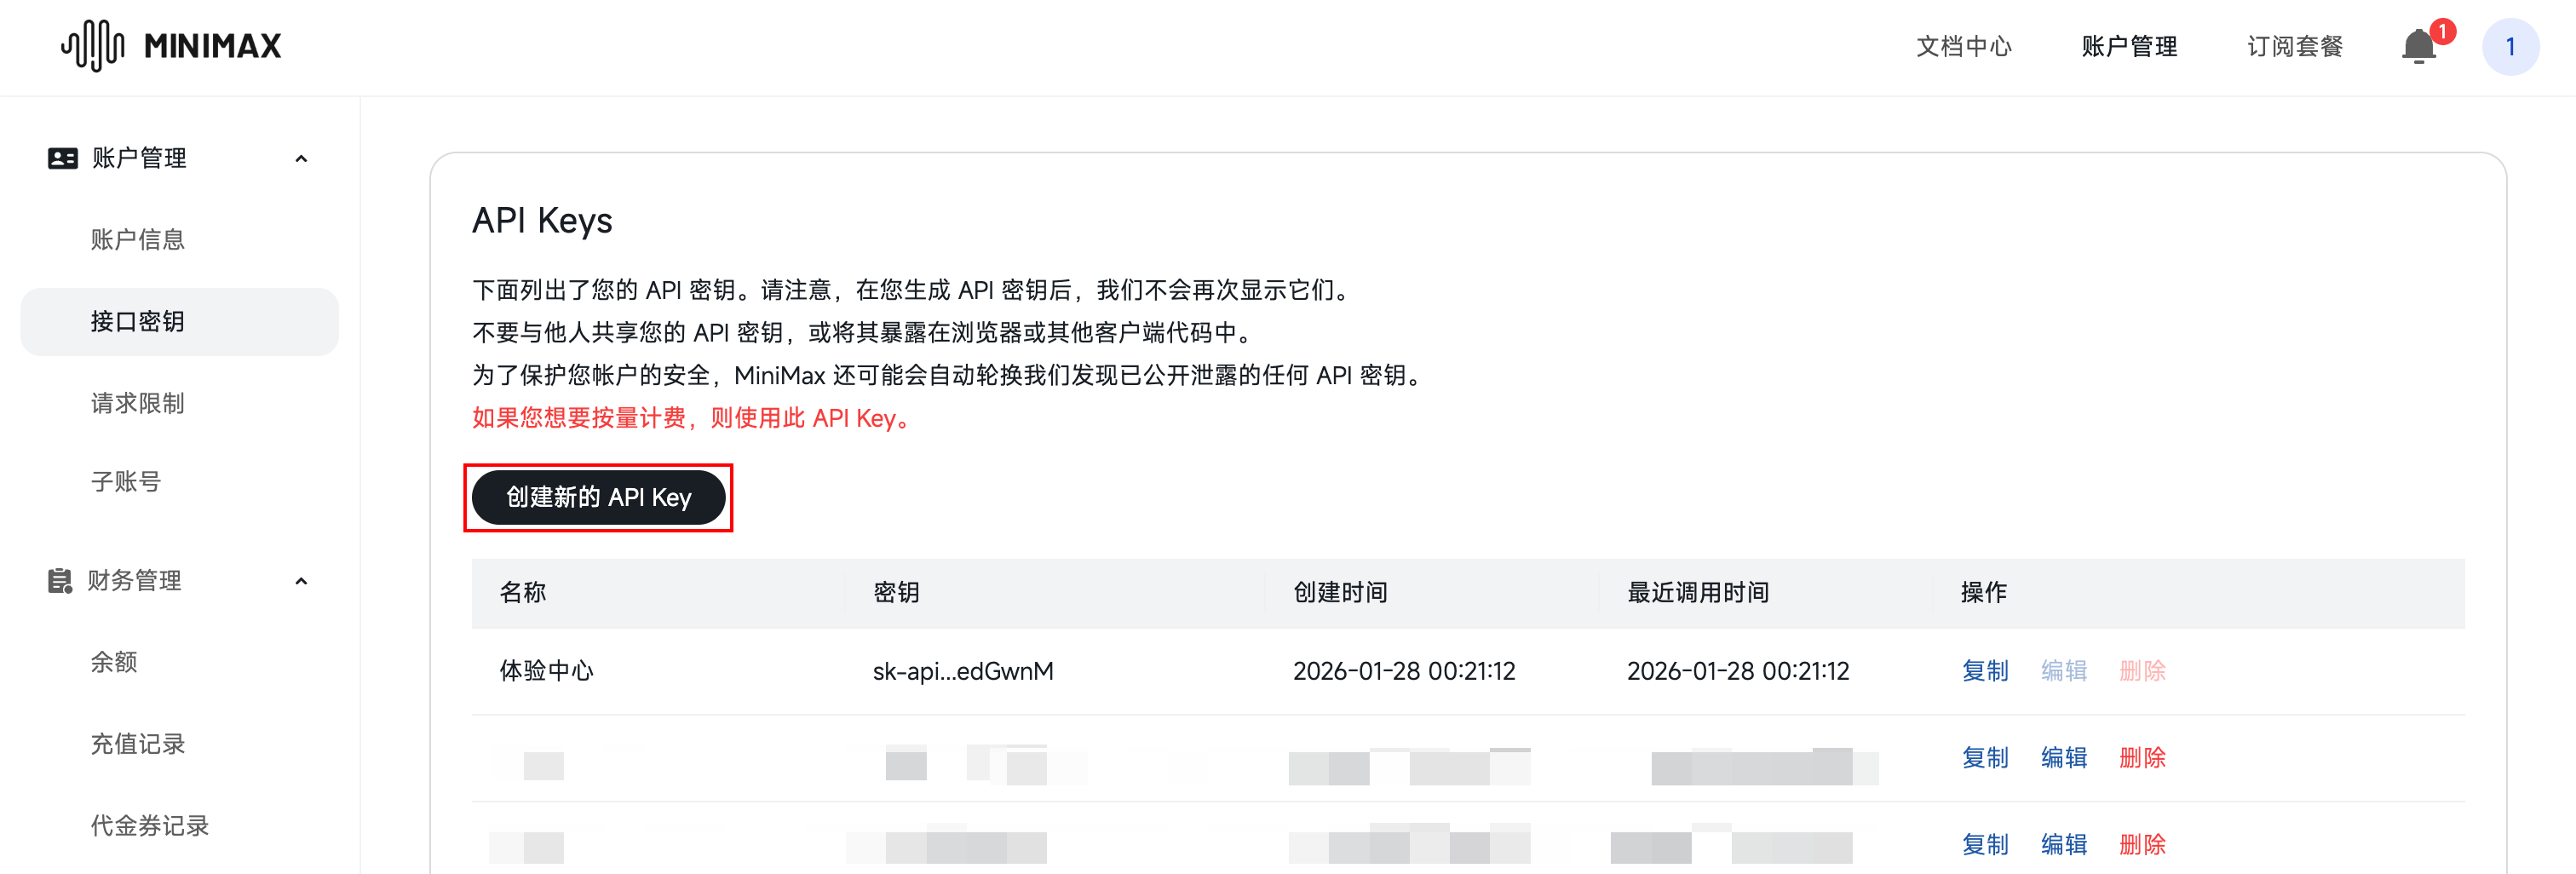Open the notification bell
This screenshot has width=2576, height=874.
point(2420,47)
